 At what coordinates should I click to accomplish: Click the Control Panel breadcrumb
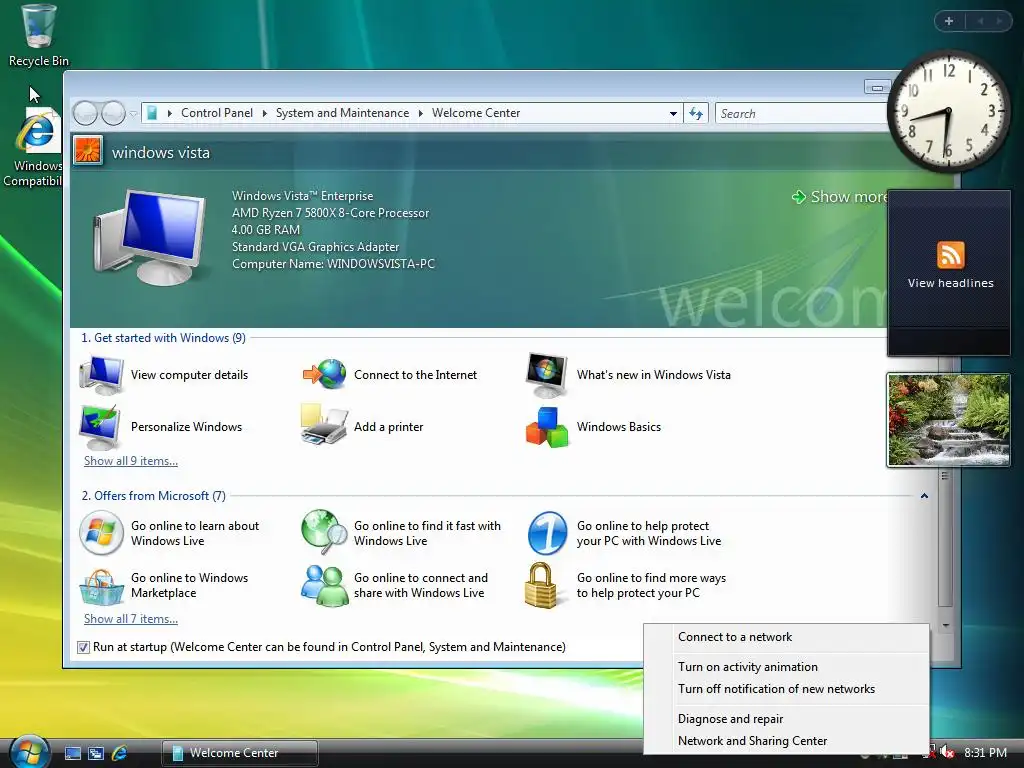[x=216, y=113]
